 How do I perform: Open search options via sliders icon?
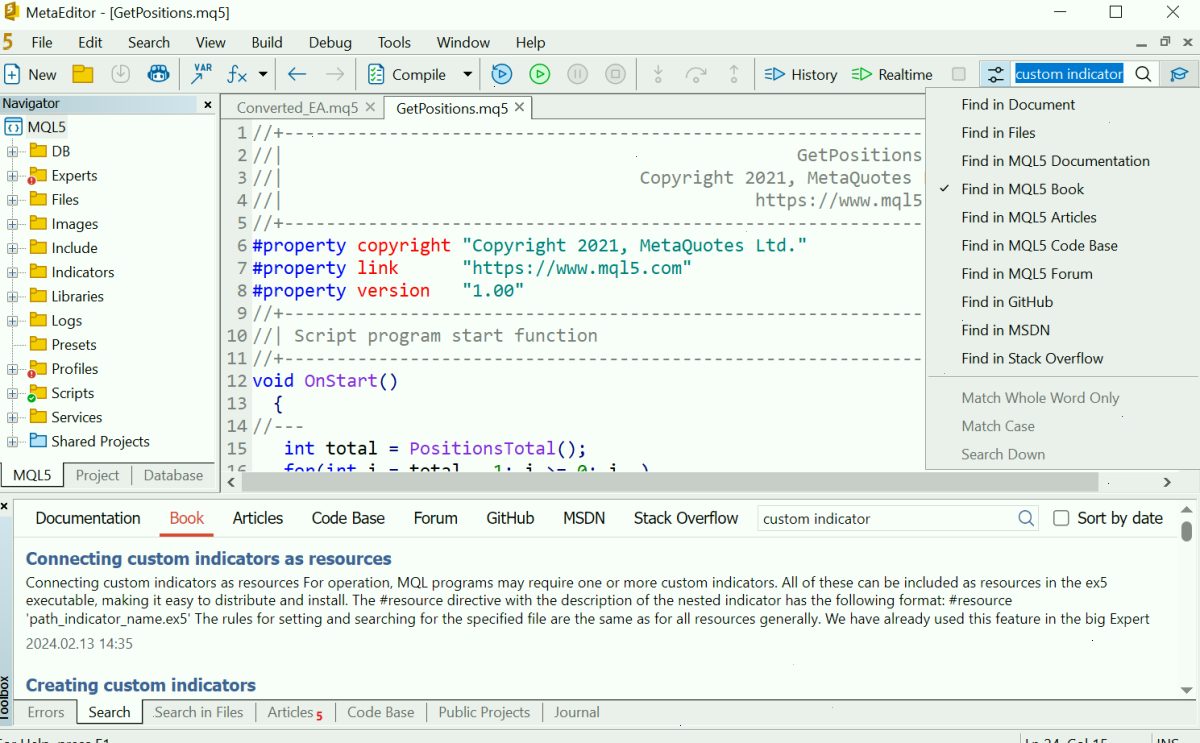tap(995, 74)
